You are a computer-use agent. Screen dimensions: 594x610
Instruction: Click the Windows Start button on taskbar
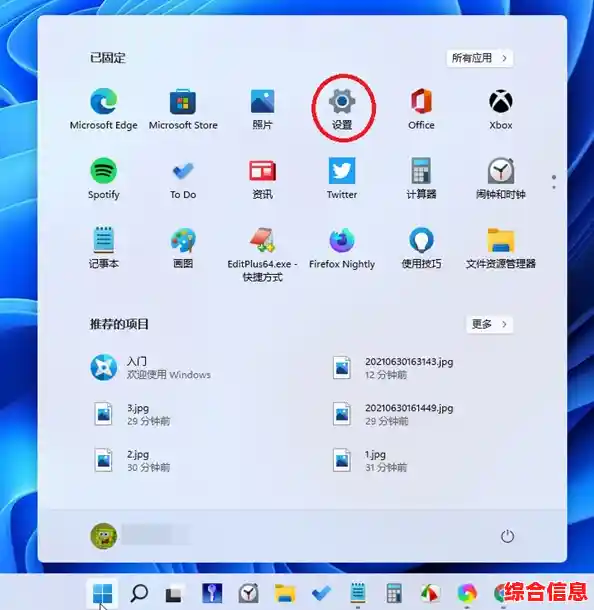click(x=103, y=593)
